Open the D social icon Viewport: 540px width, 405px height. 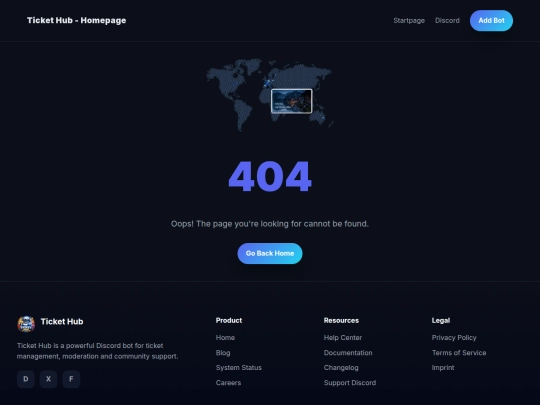click(26, 379)
